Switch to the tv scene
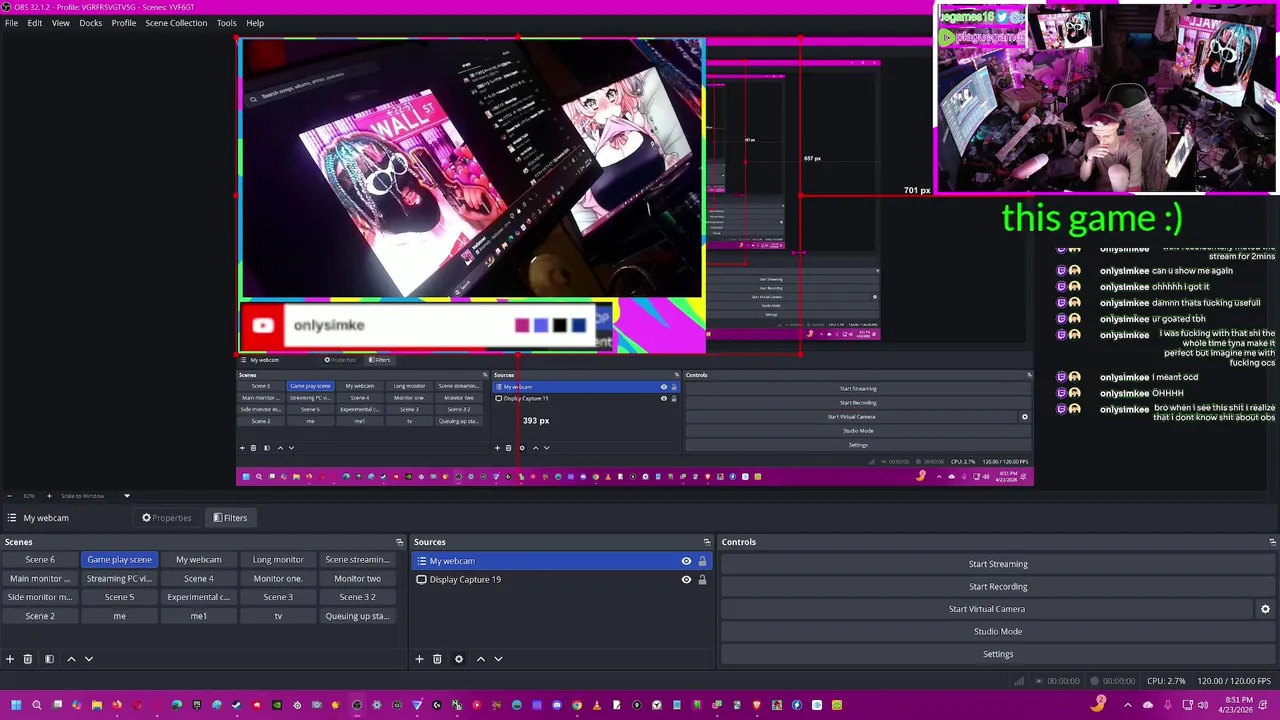 coord(278,616)
